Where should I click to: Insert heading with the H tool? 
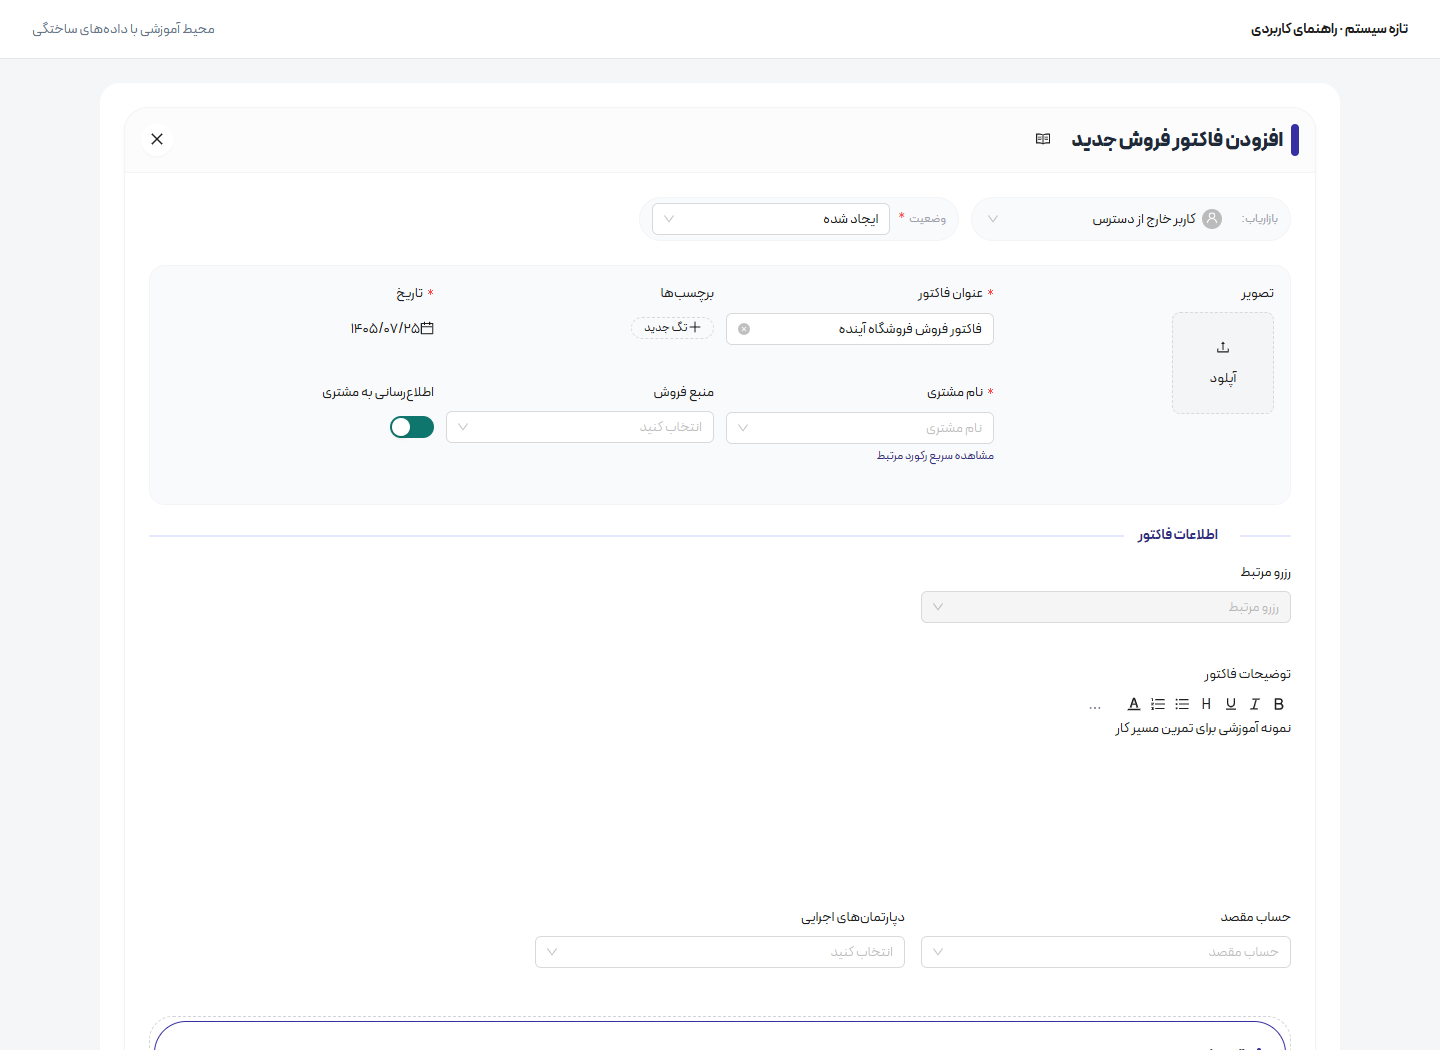(1206, 704)
